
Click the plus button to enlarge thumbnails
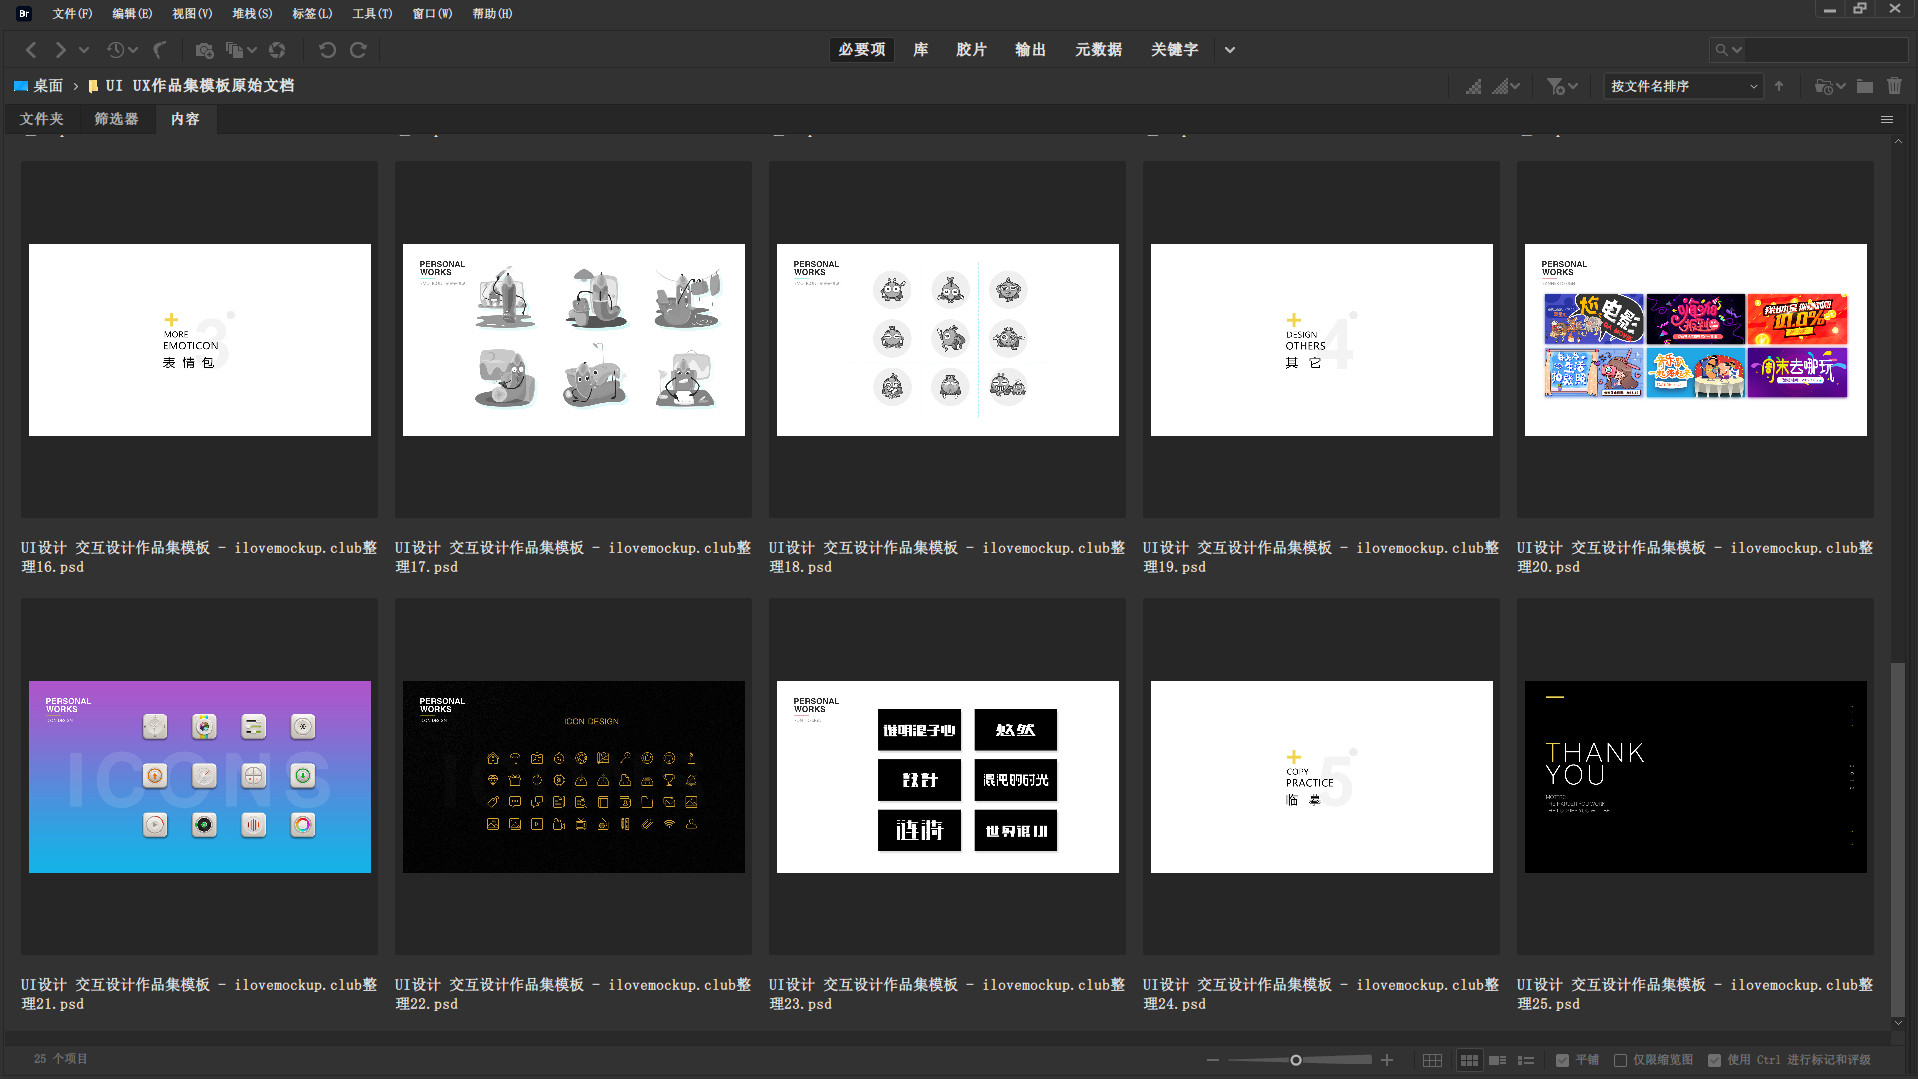(1387, 1060)
